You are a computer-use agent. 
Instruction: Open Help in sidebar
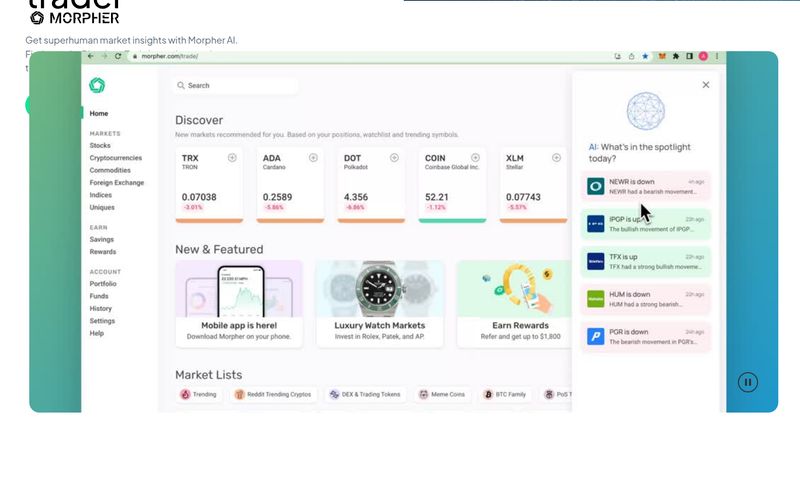point(96,333)
